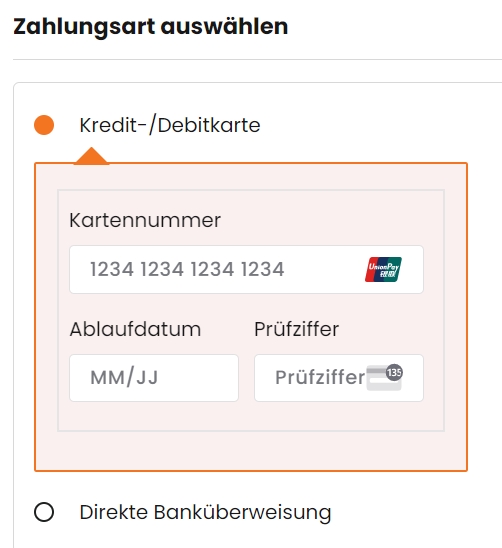
Task: Click the 135 badge on the CVC icon
Action: pyautogui.click(x=394, y=373)
